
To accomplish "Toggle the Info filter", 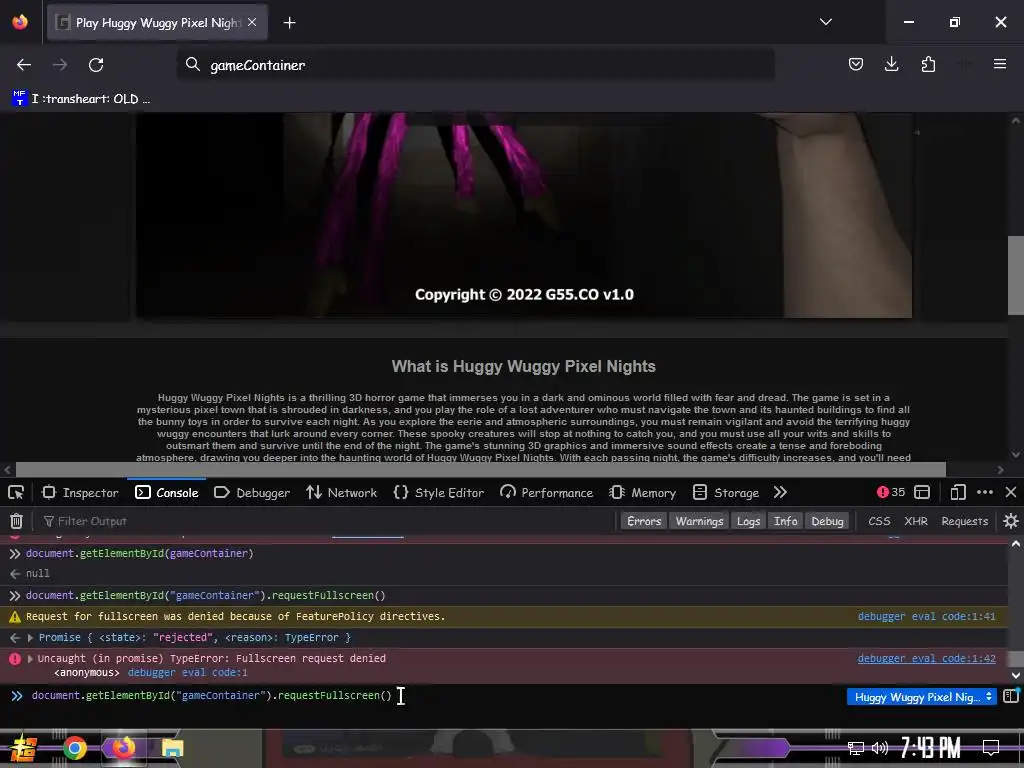I will (x=786, y=521).
